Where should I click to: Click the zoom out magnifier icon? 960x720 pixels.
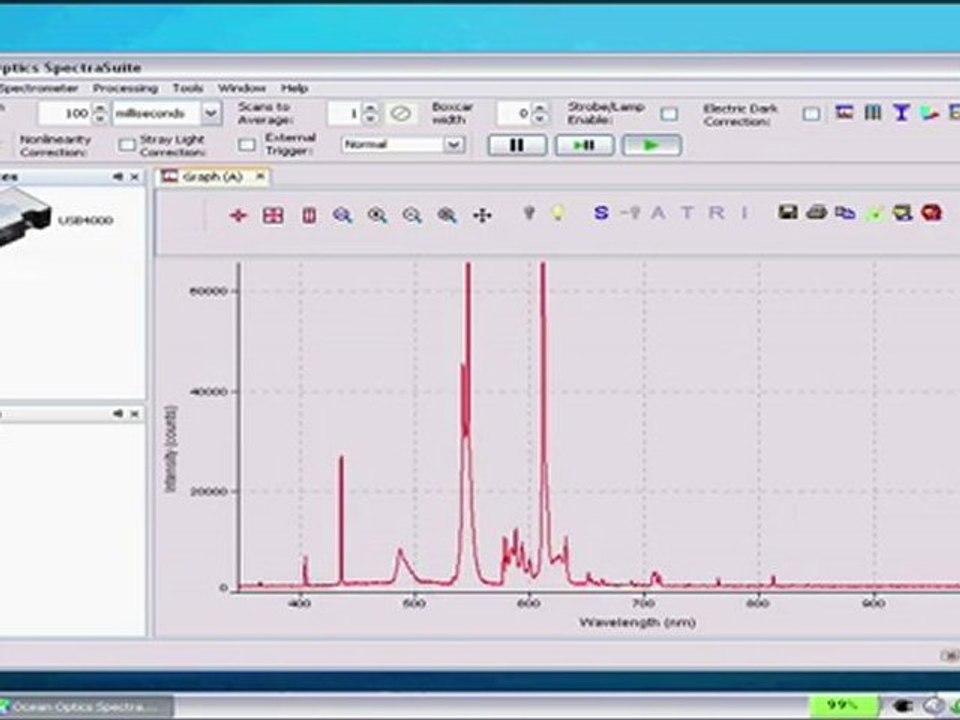[412, 215]
